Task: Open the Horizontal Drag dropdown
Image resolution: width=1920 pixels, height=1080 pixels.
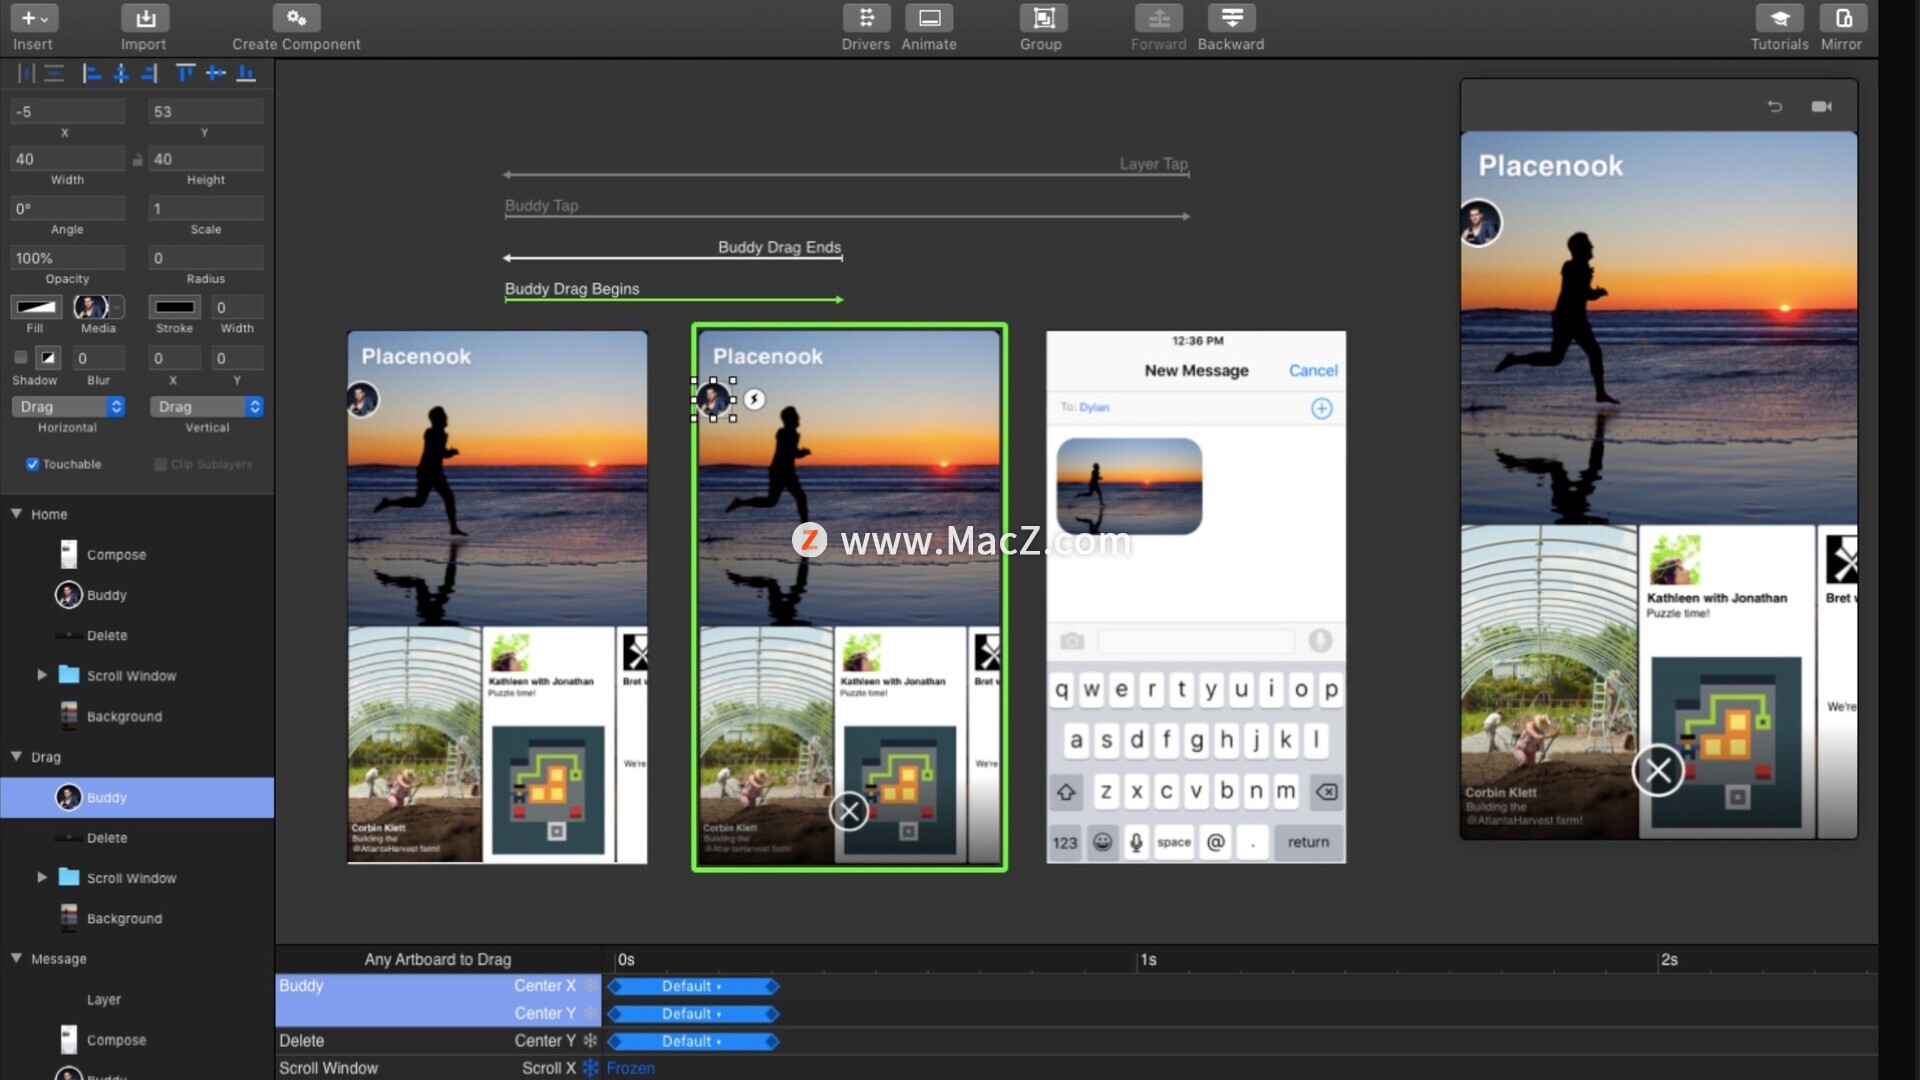Action: pos(67,407)
